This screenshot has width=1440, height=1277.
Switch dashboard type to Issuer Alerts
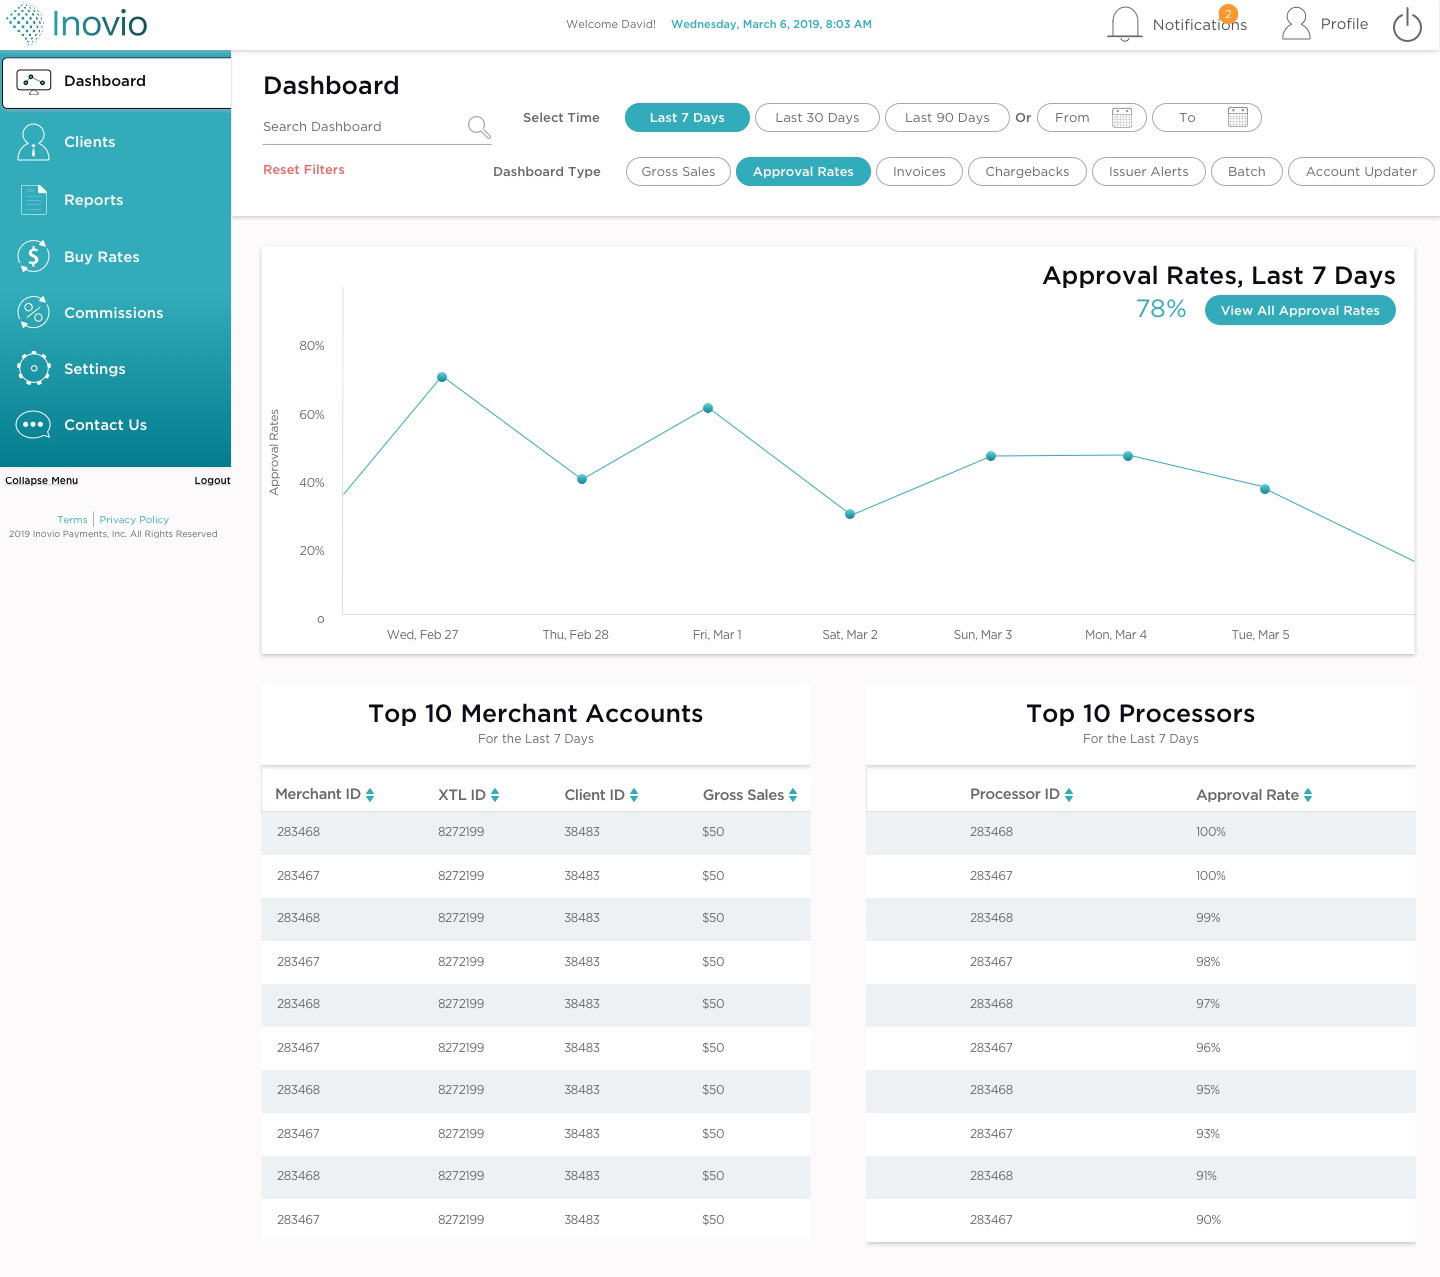[1149, 172]
